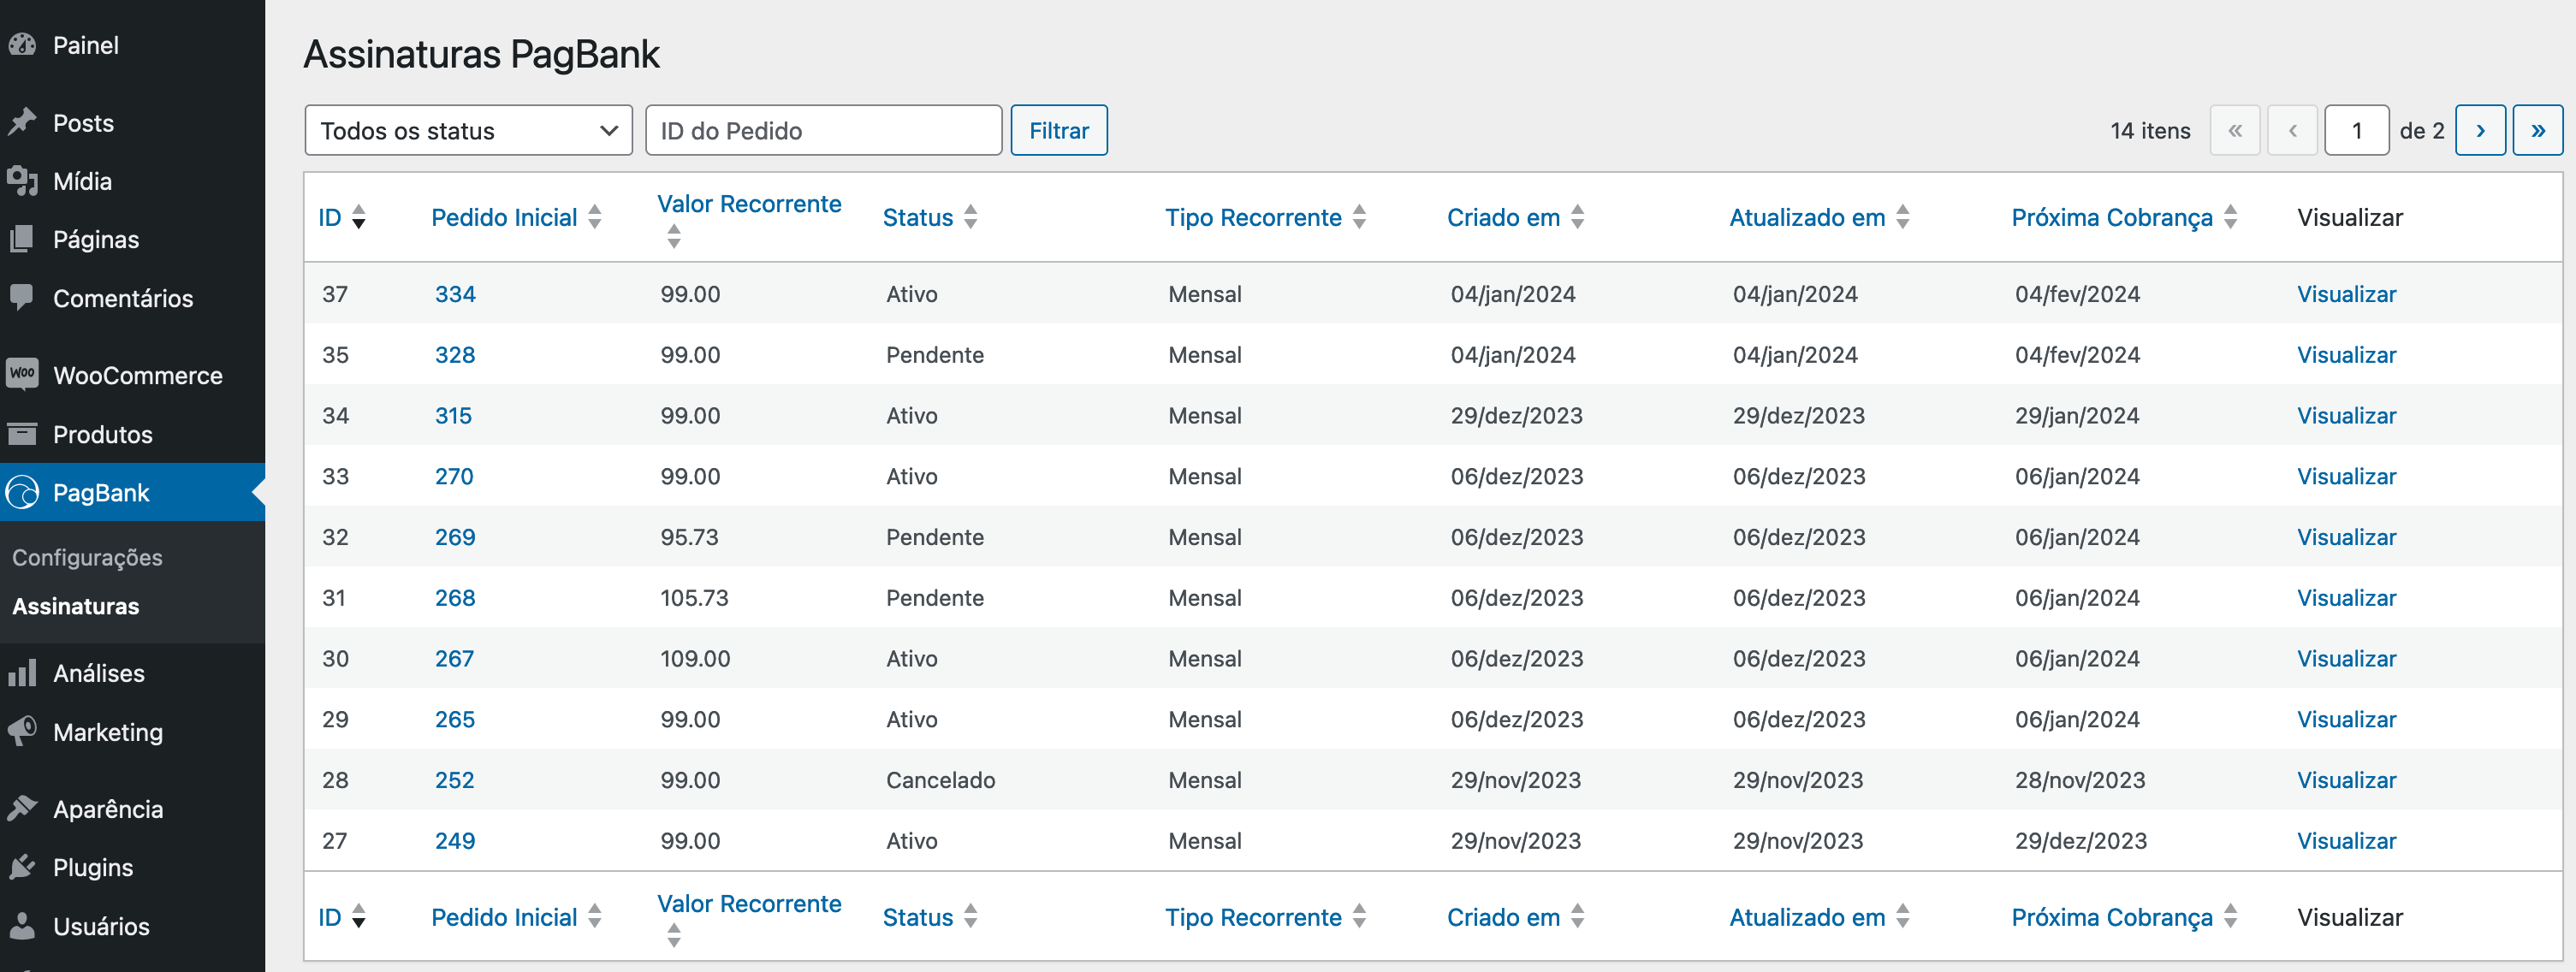Click footer sort arrows beside ID

tap(359, 916)
